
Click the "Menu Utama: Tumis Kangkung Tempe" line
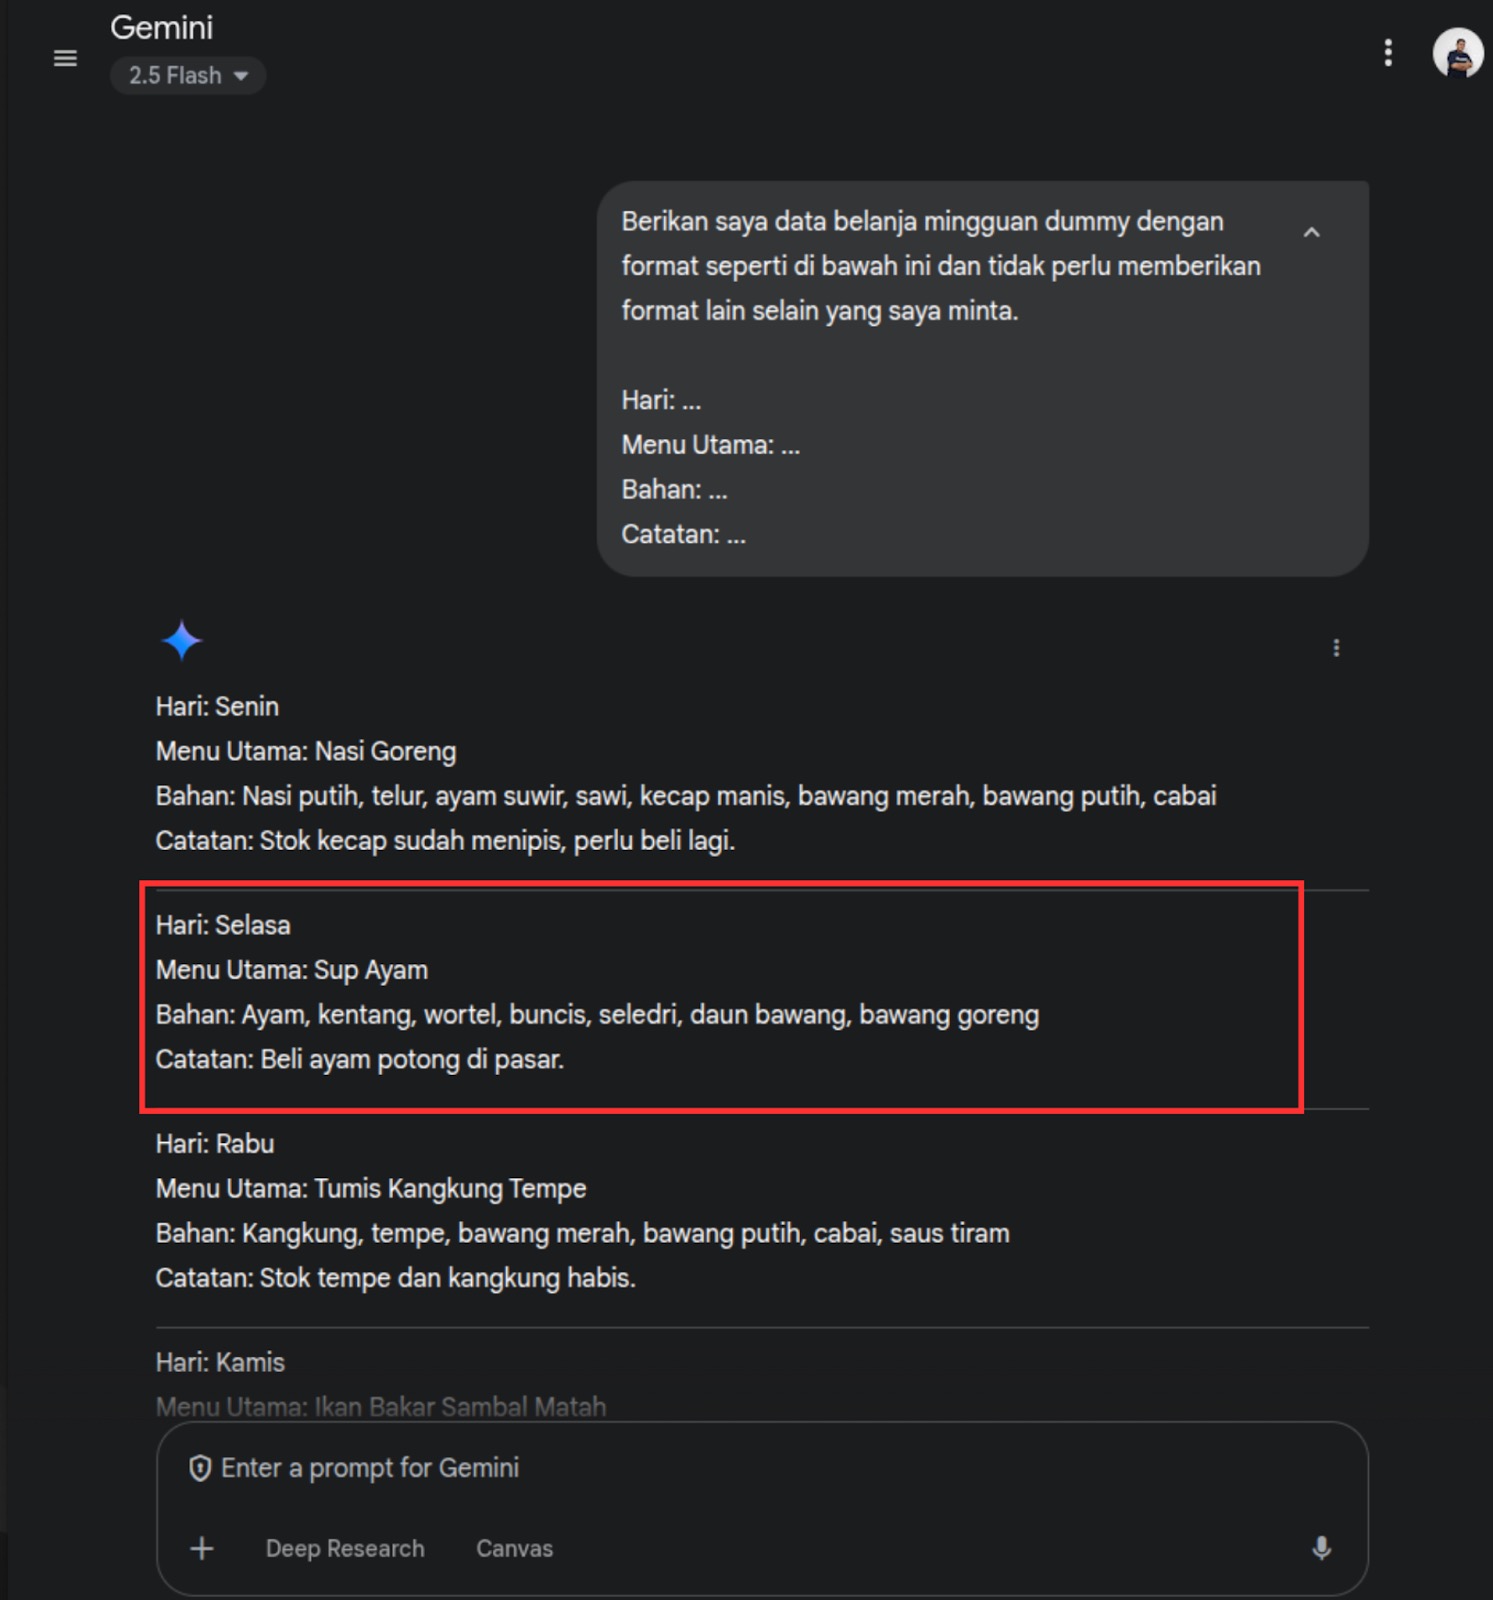click(x=371, y=1189)
